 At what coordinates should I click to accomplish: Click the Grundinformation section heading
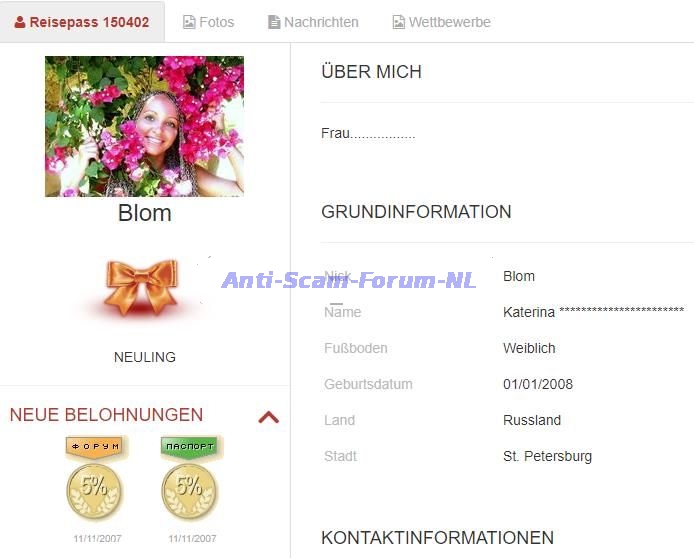click(x=416, y=212)
